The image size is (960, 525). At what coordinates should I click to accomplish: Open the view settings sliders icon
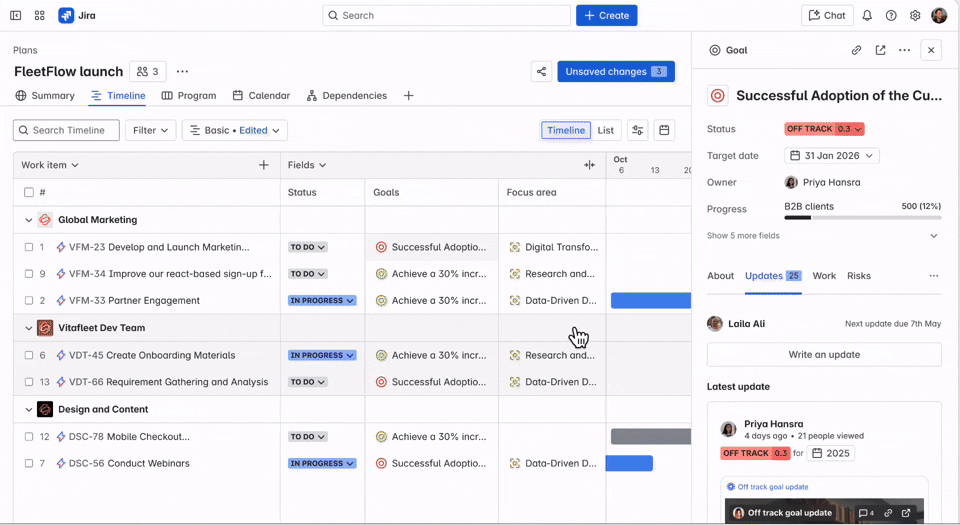[637, 130]
